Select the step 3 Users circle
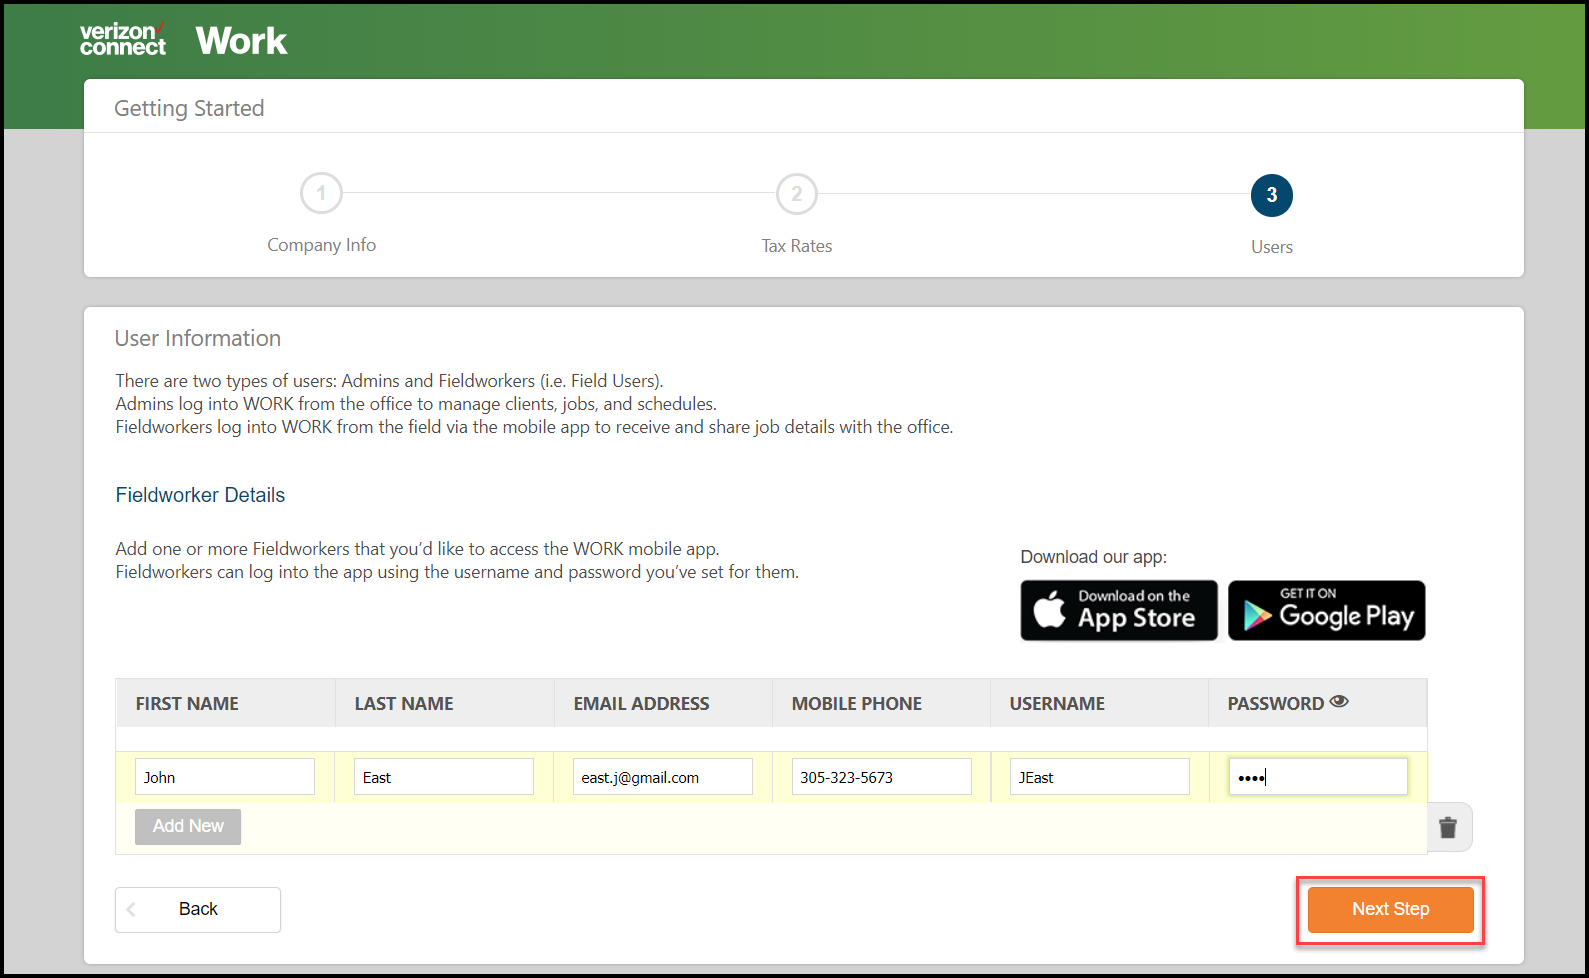Viewport: 1589px width, 978px height. tap(1272, 195)
